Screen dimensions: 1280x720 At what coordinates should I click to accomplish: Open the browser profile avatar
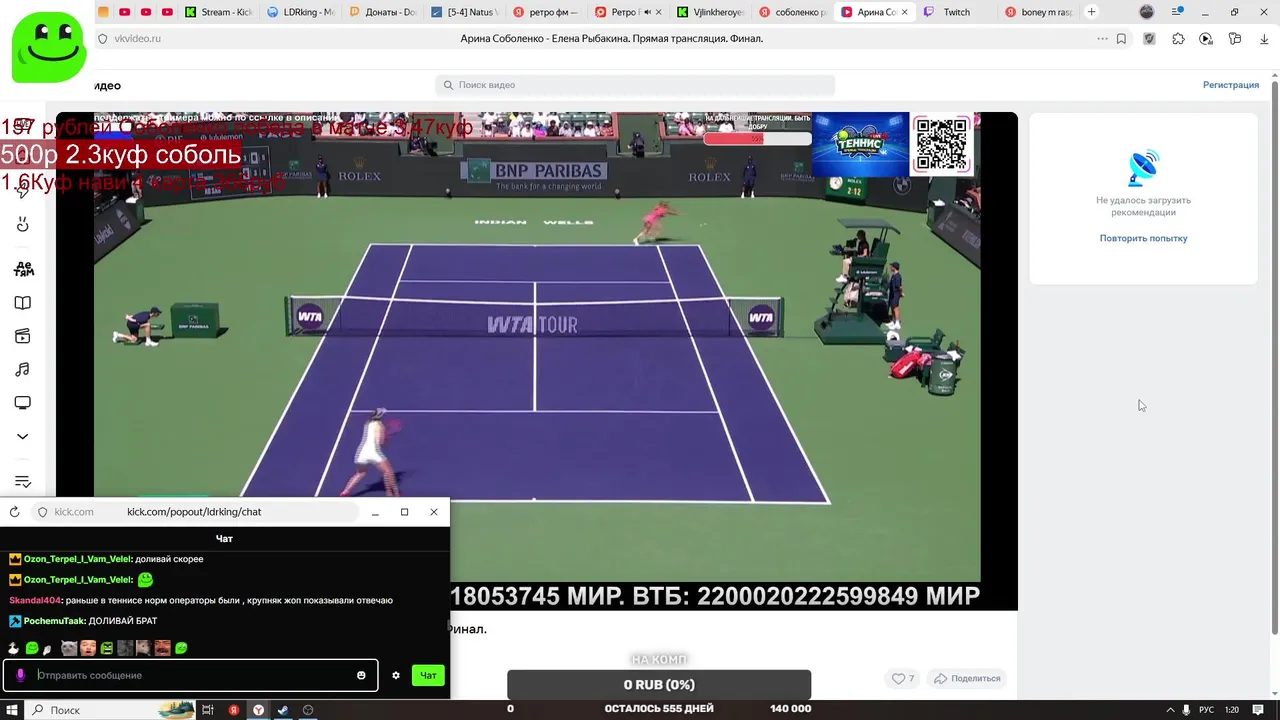click(x=1147, y=12)
